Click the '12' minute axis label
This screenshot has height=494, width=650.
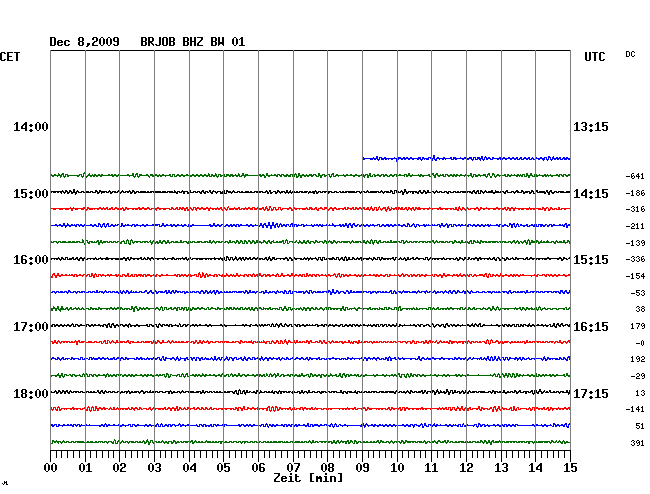click(x=466, y=468)
